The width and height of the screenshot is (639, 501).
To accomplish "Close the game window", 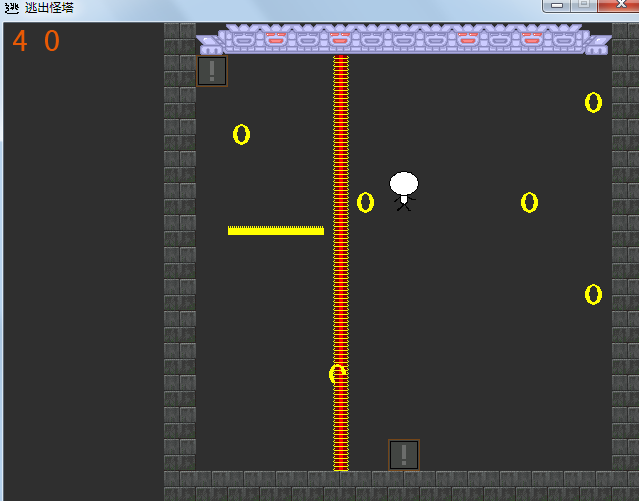I will 619,5.
